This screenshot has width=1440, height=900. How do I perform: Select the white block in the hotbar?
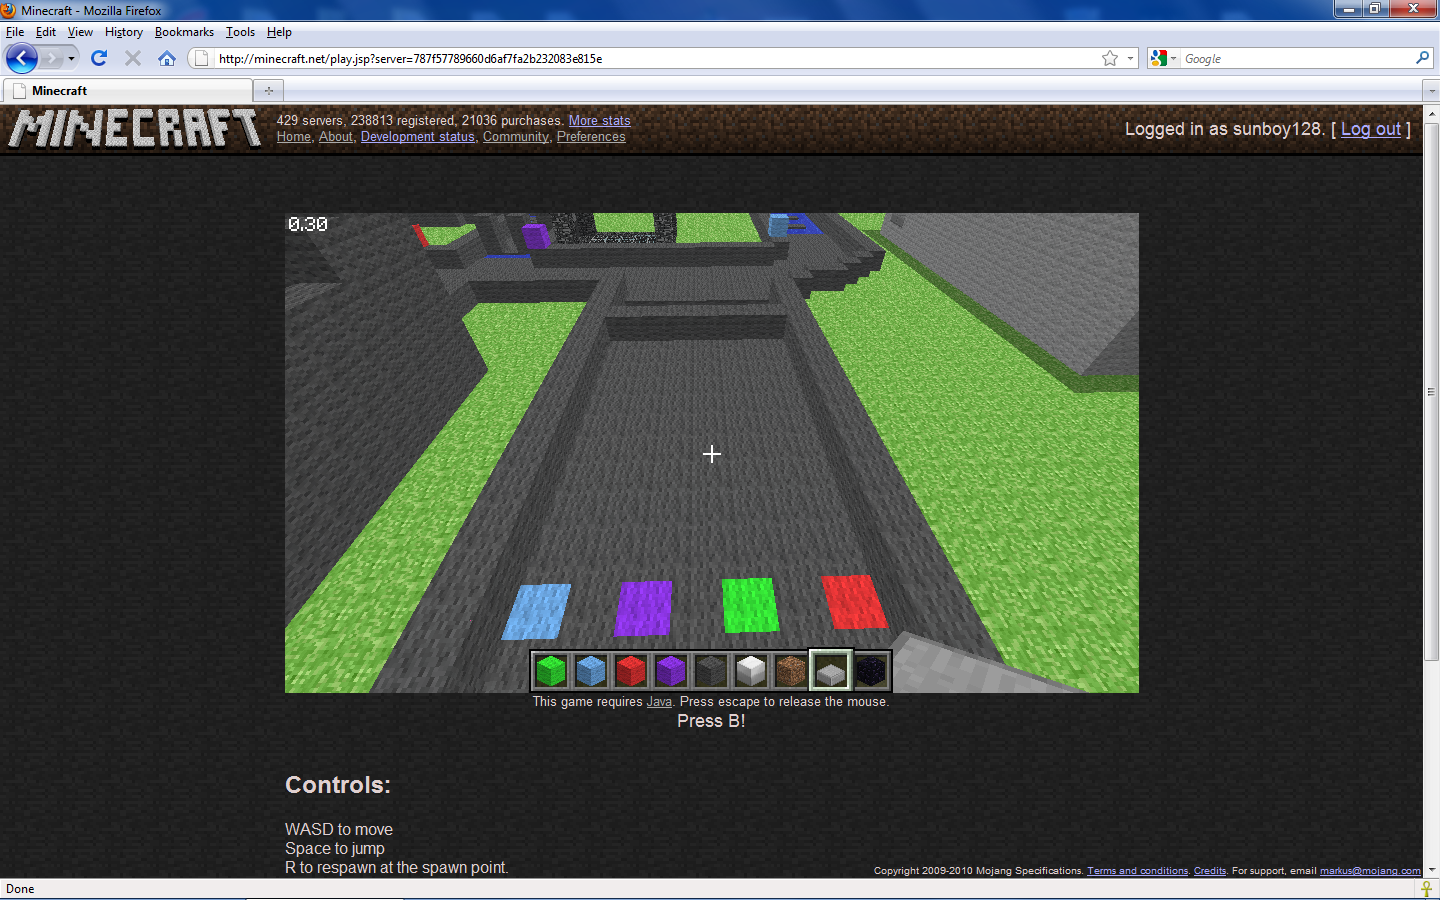point(751,670)
